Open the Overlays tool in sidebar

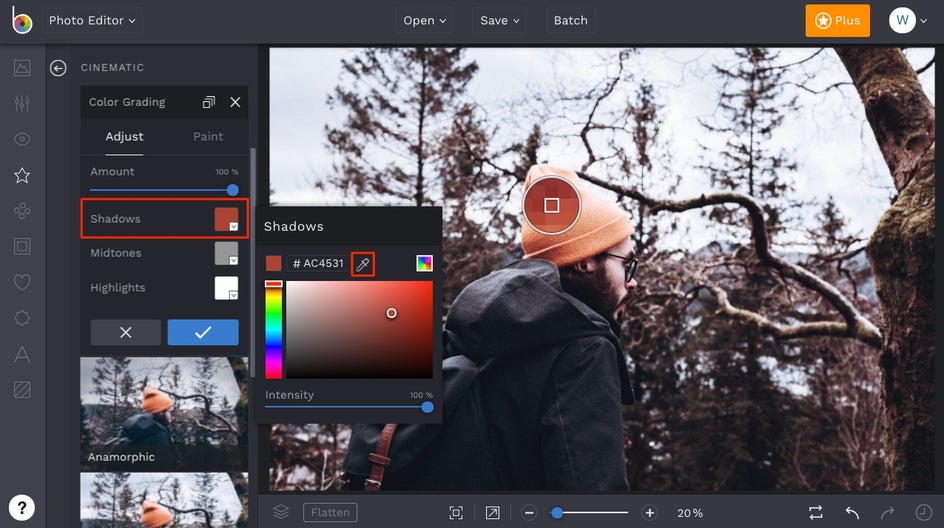[22, 318]
